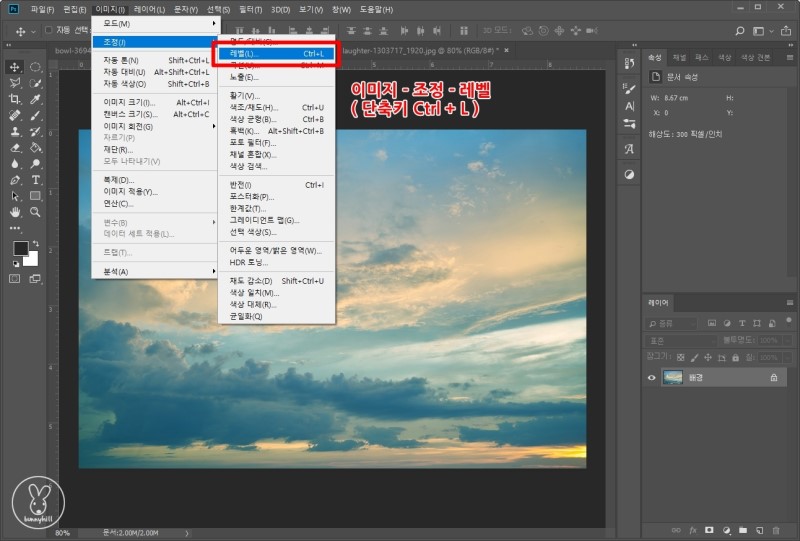Toggle the layer filter on/off switch

point(787,323)
